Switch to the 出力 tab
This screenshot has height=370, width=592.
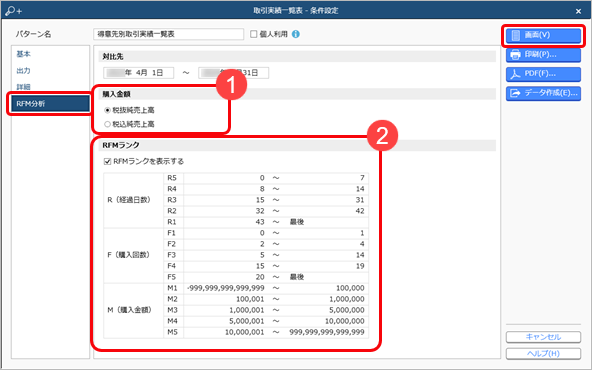[23, 71]
